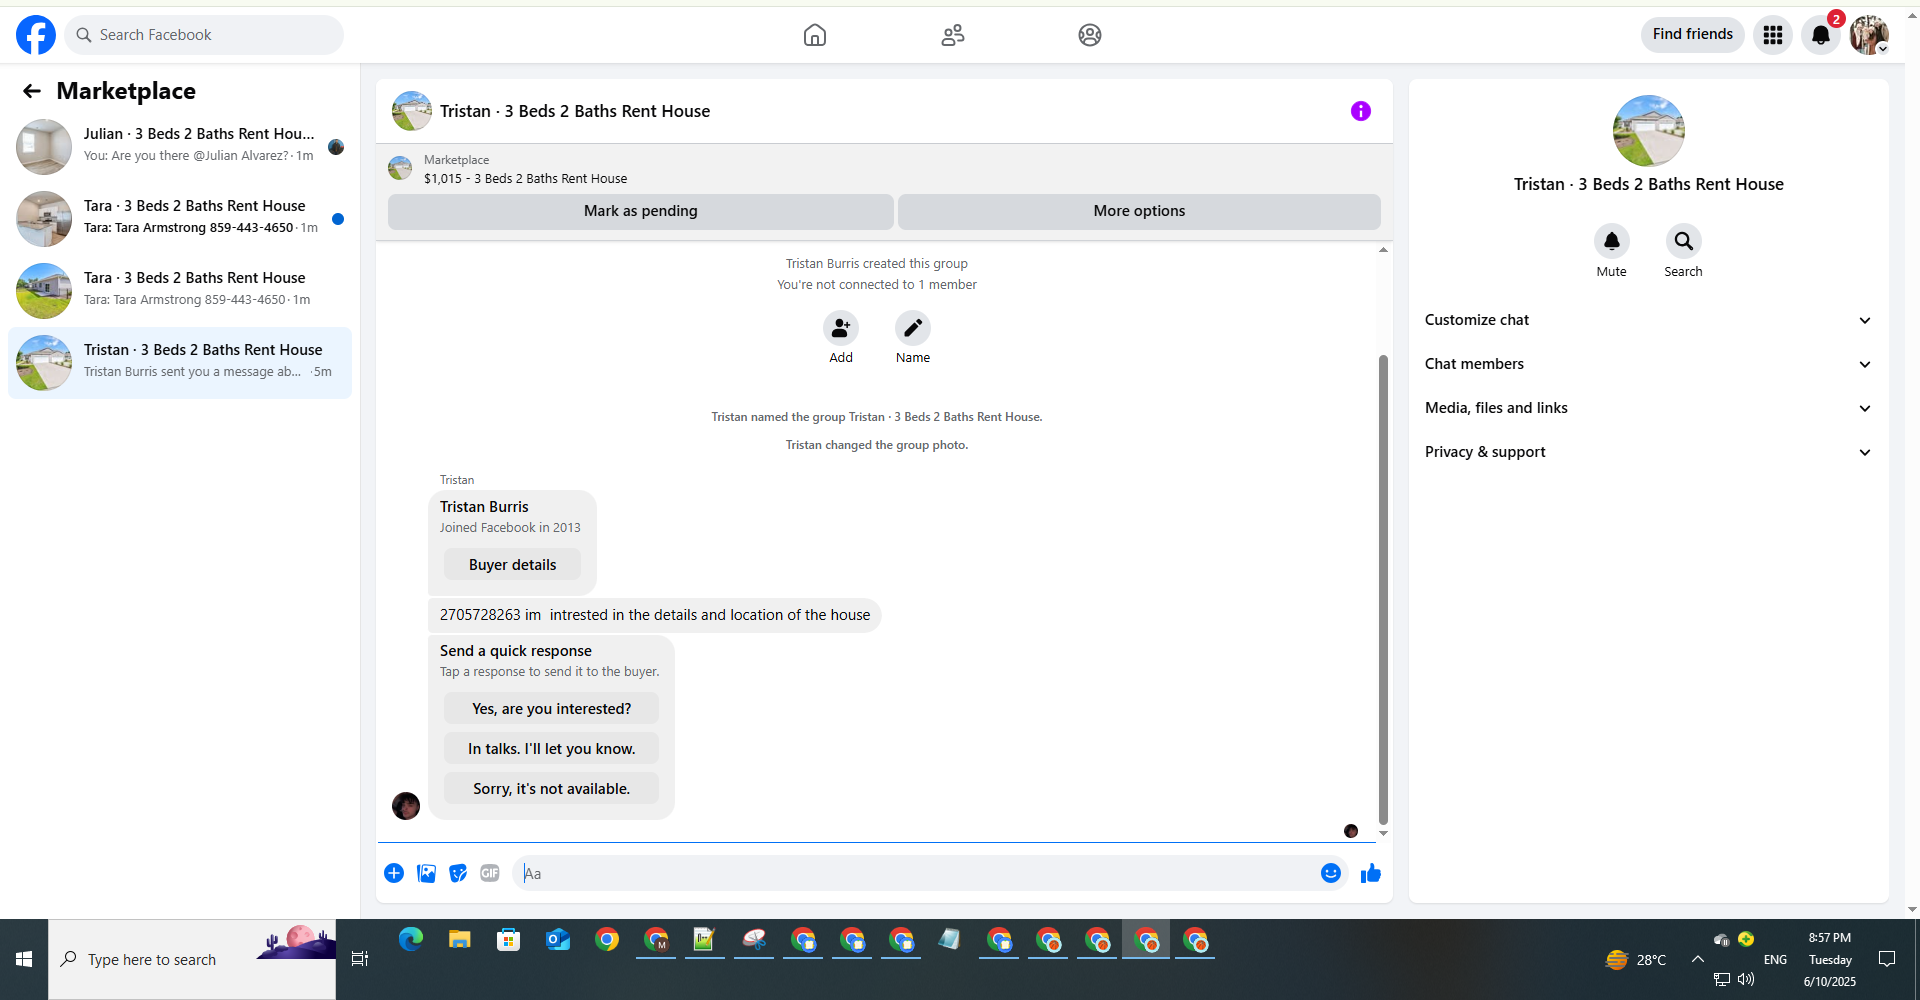Image resolution: width=1920 pixels, height=1000 pixels.
Task: Click group avatar beside chat title in conversation header
Action: (x=412, y=111)
